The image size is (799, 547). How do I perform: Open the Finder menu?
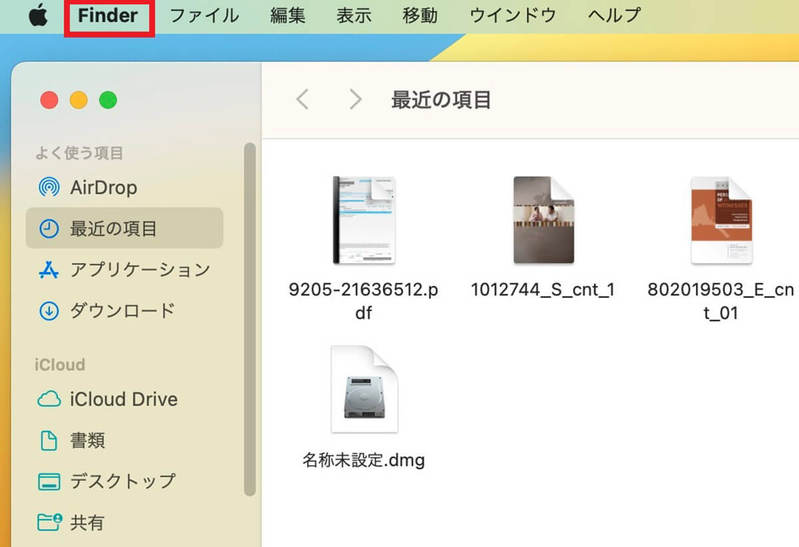(108, 15)
